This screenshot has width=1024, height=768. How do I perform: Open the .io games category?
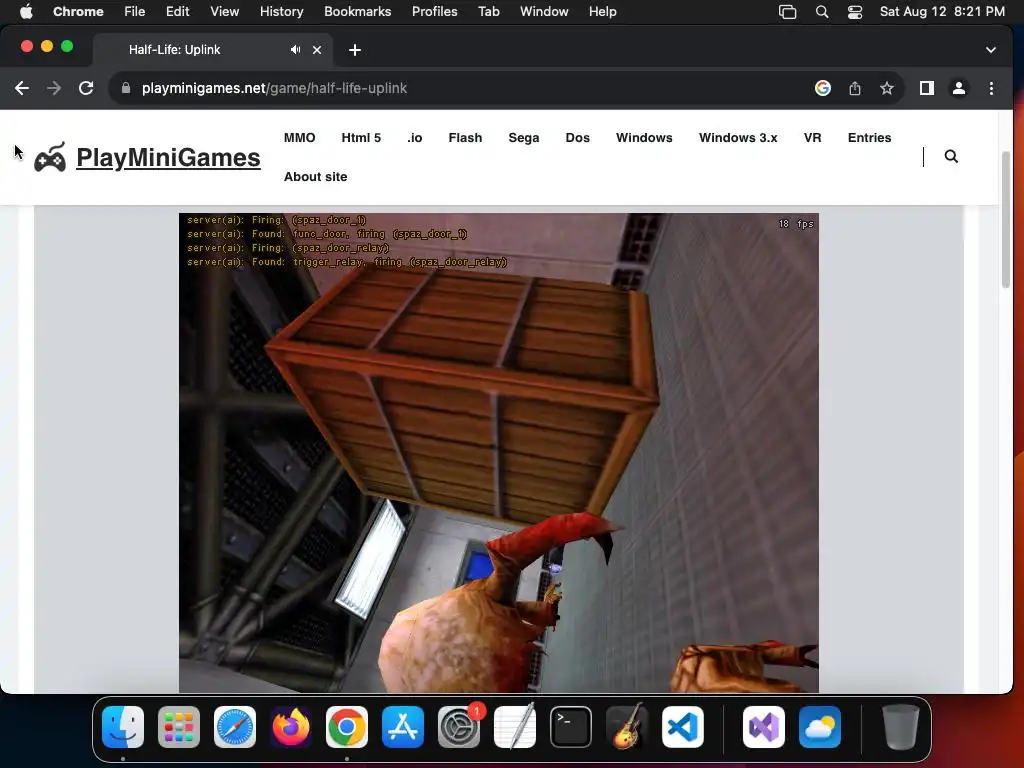point(415,138)
